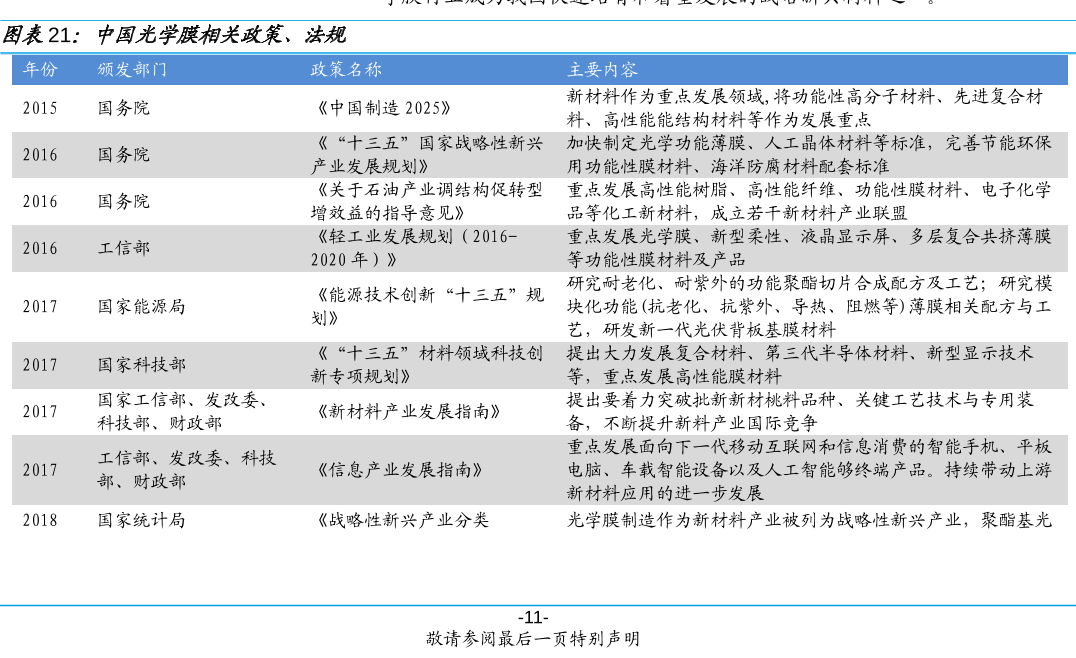Click department '工信部、发改委、科技部、财政部'
The image size is (1076, 658).
pos(187,469)
